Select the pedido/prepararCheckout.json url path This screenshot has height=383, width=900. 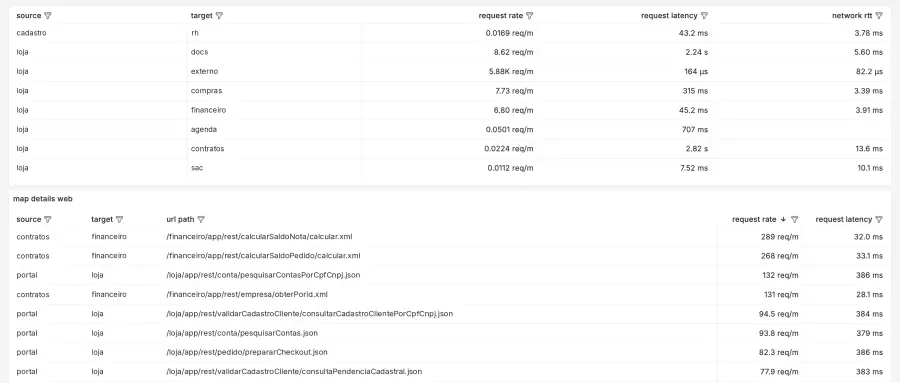(247, 352)
